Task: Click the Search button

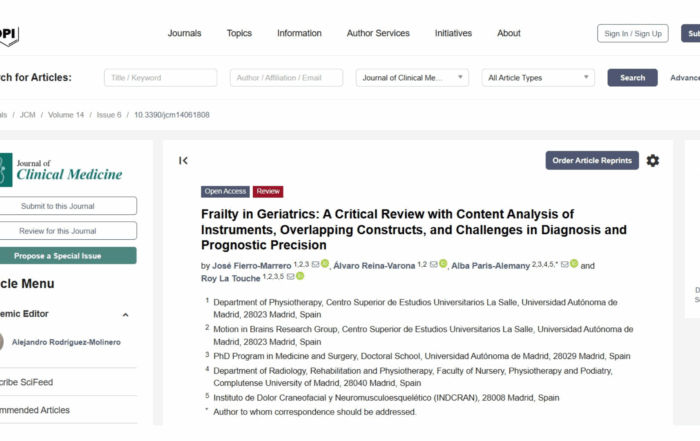Action: point(632,78)
